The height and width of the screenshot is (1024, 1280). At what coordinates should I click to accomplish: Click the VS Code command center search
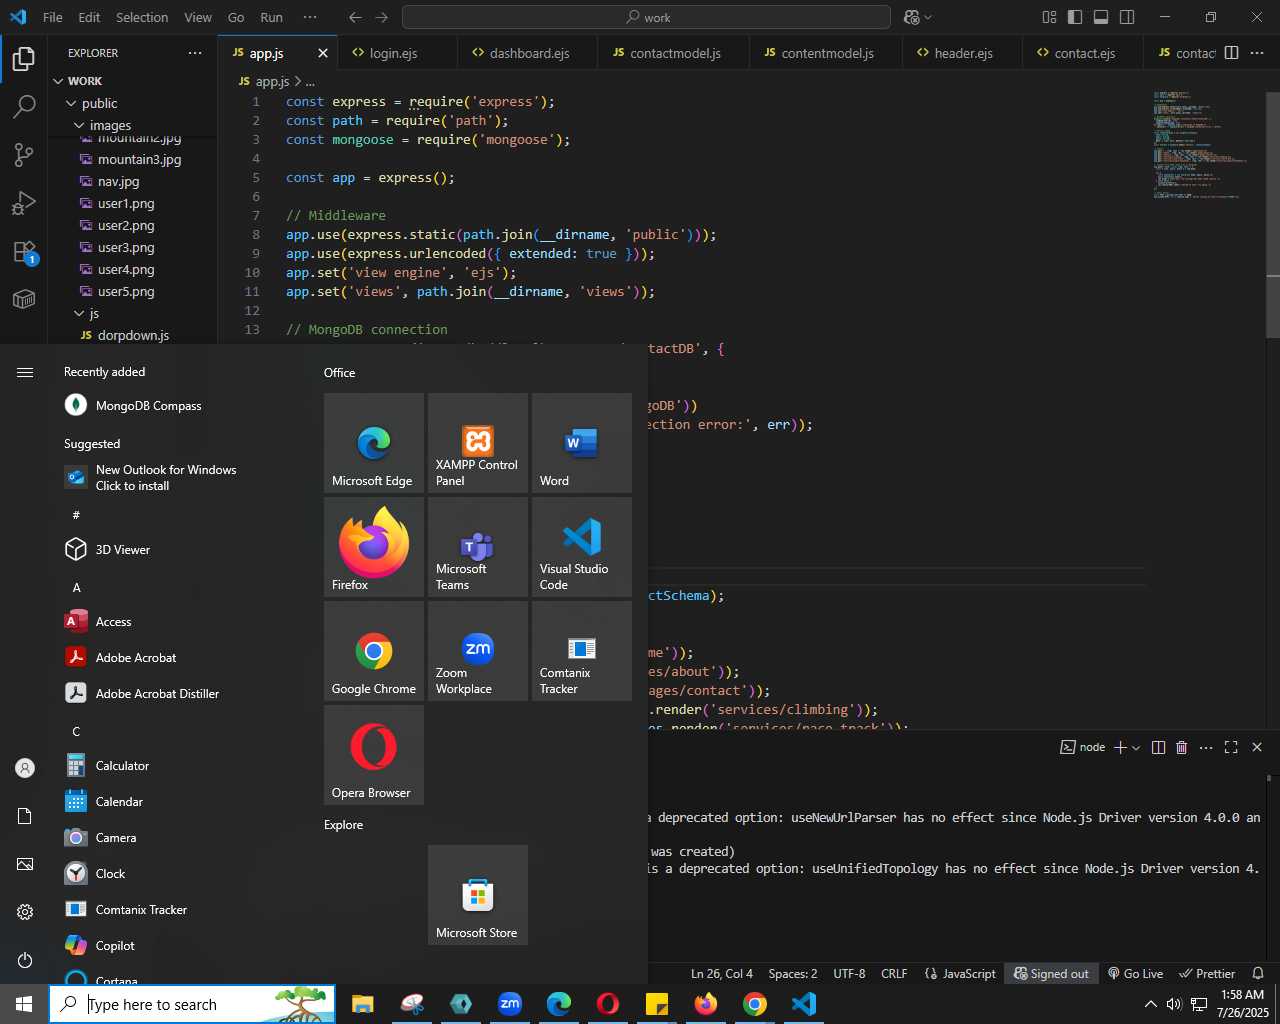646,17
